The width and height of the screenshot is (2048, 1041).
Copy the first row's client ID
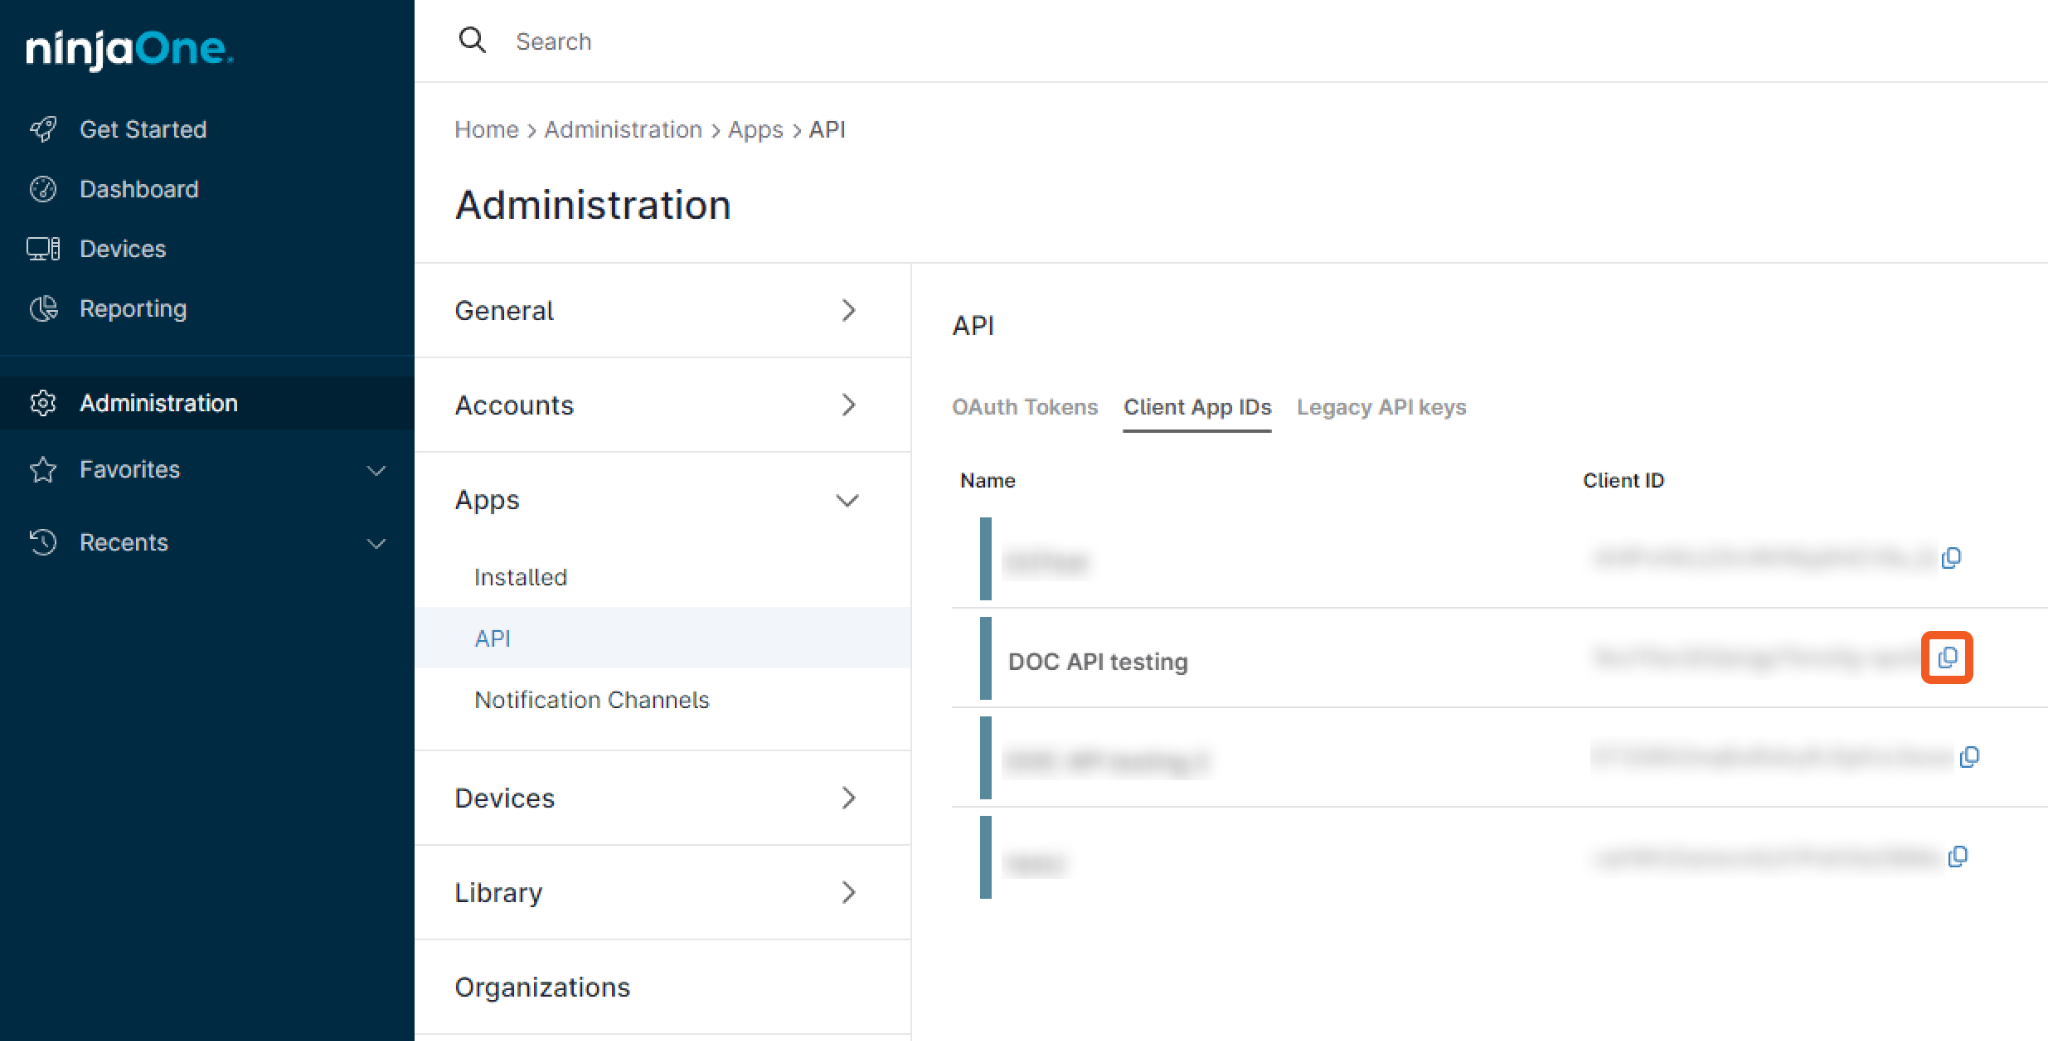pos(1951,558)
